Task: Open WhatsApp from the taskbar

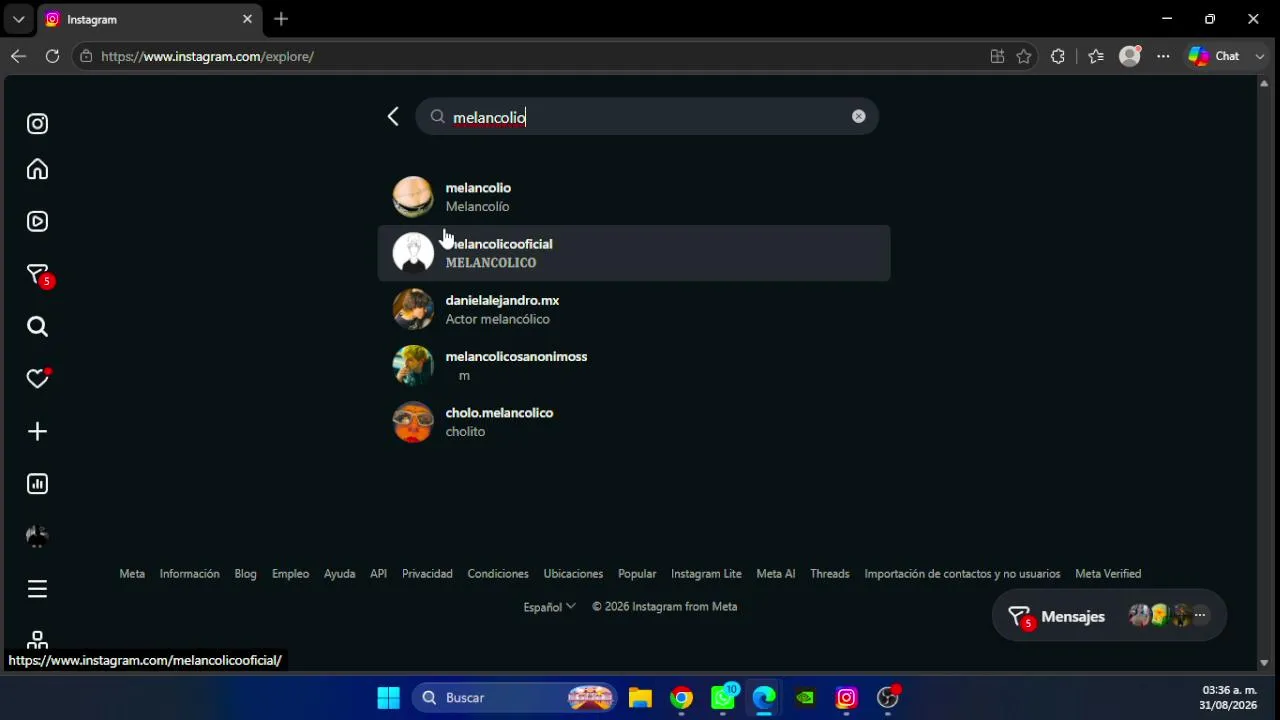Action: coord(723,697)
